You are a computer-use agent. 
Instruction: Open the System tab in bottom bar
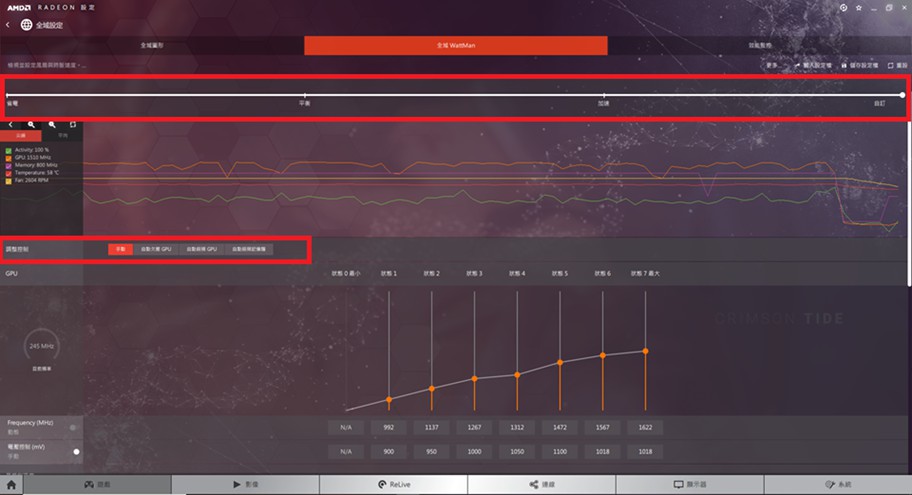838,485
